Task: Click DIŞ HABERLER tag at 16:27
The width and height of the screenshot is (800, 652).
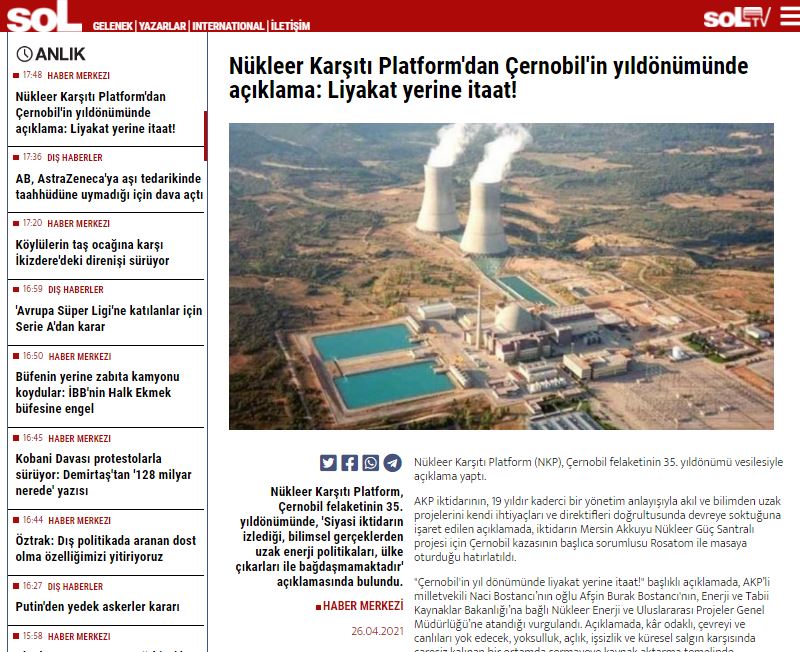Action: [76, 586]
